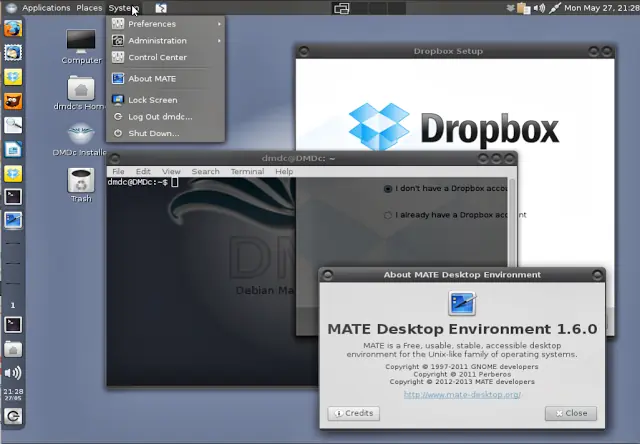Expand the Administration submenu
This screenshot has height=444, width=640.
tap(166, 41)
